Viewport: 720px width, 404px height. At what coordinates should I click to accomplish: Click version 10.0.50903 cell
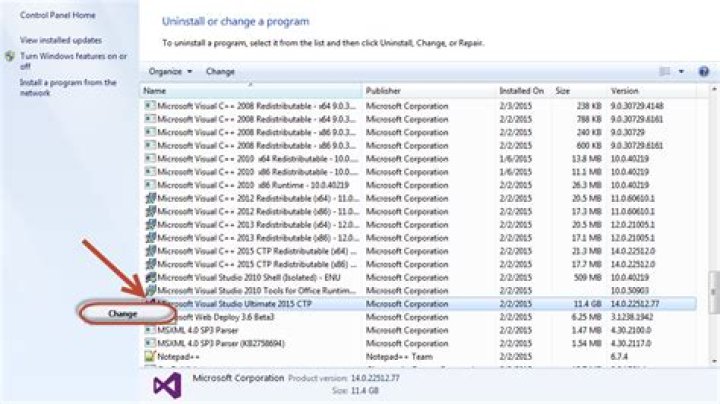pos(630,290)
